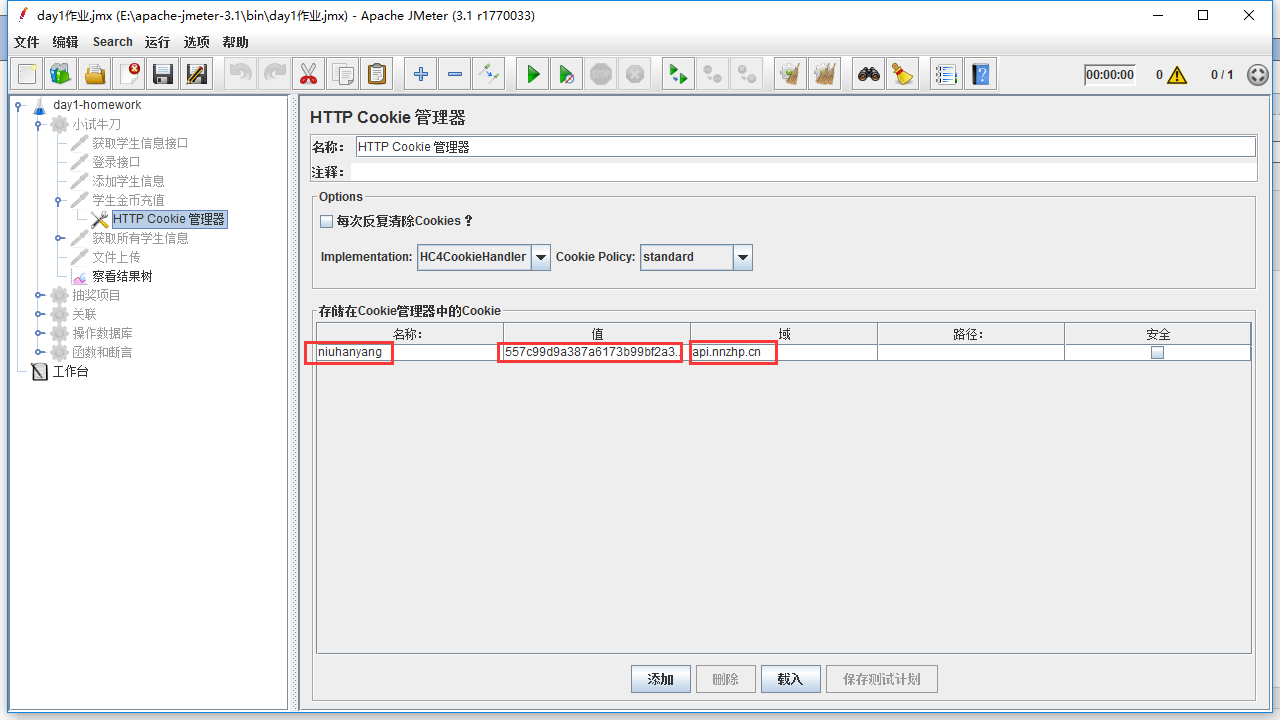Click the Redo toolbar icon

pos(275,74)
